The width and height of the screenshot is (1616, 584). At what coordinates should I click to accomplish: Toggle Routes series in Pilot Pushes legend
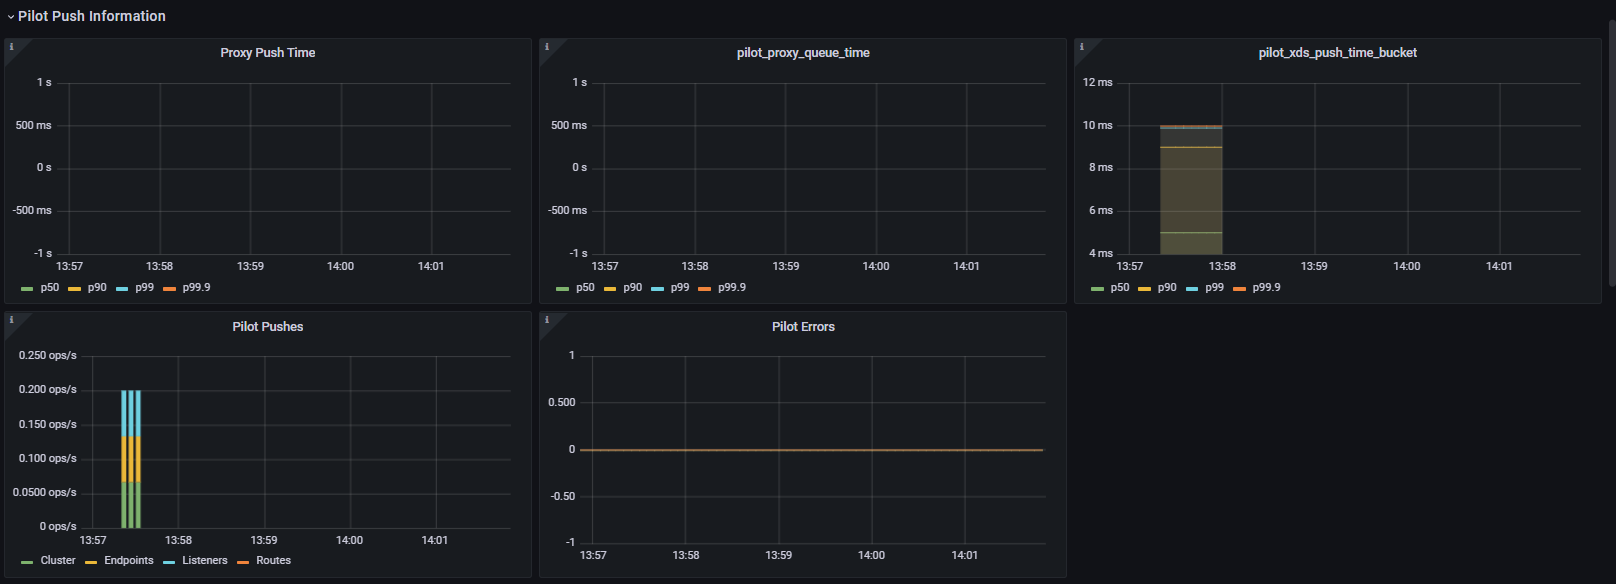pos(273,561)
